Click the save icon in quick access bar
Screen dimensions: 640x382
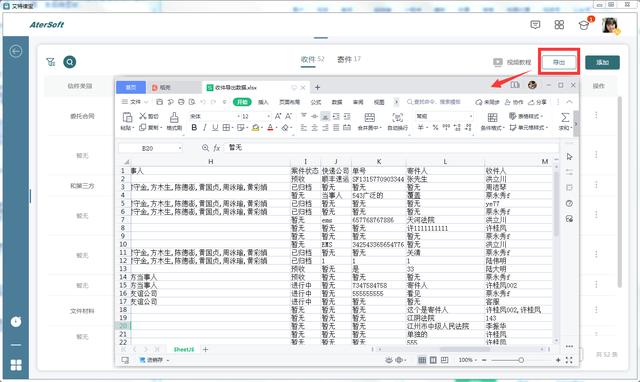coord(160,102)
